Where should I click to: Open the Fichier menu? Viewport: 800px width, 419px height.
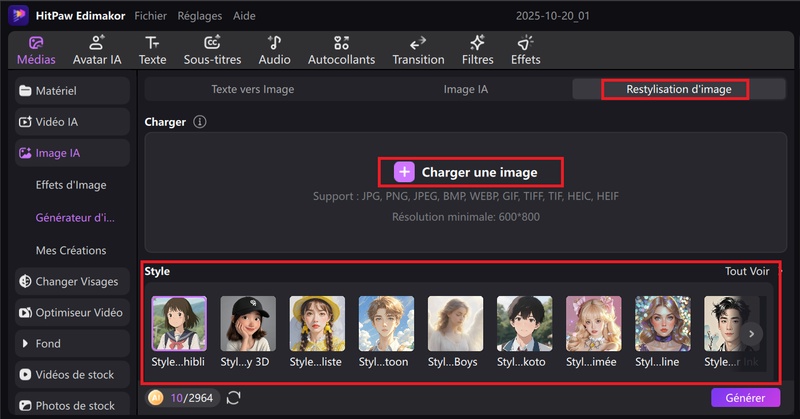(151, 16)
